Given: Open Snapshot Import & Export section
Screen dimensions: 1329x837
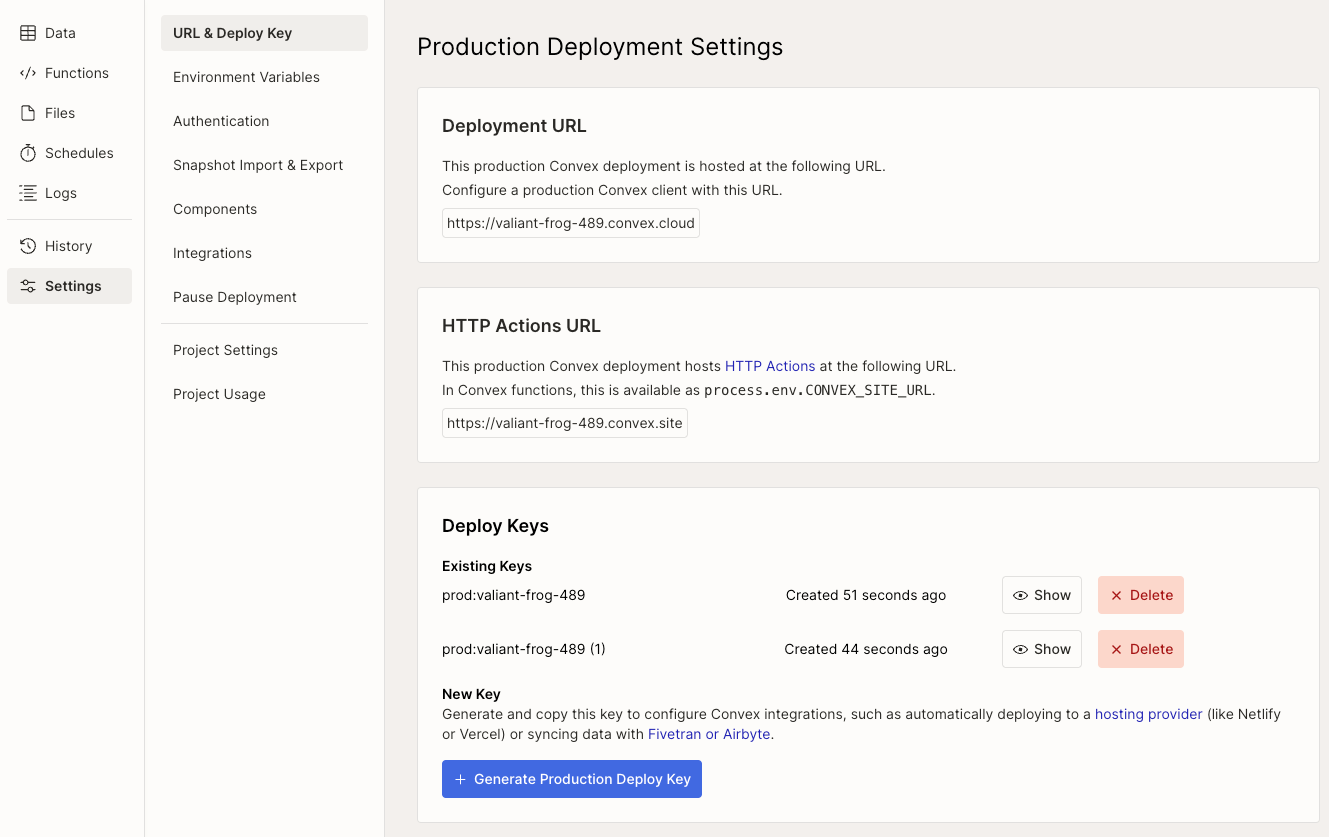Looking at the screenshot, I should tap(258, 165).
